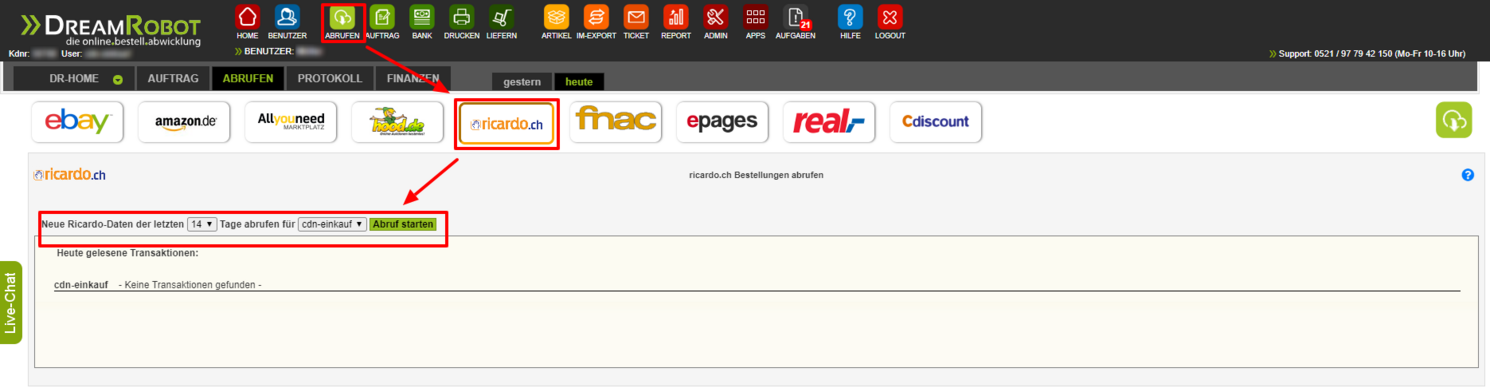Open AUFGABEN tasks icon with badge
Image resolution: width=1490 pixels, height=392 pixels.
tap(796, 17)
